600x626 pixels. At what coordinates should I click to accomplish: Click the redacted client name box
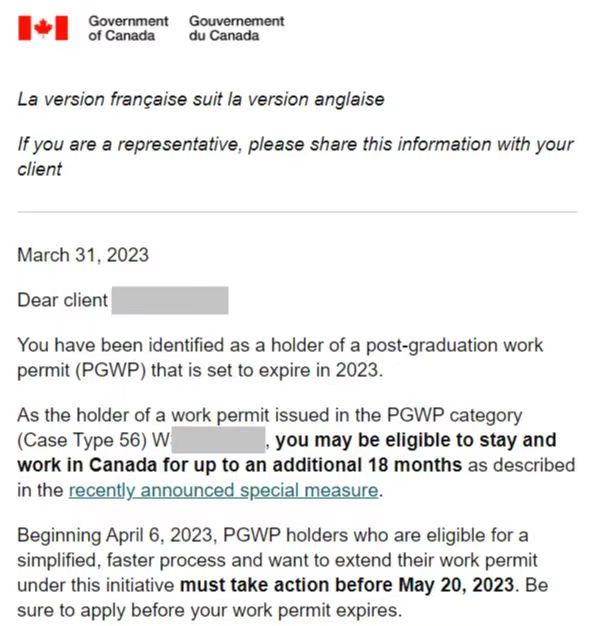point(170,300)
